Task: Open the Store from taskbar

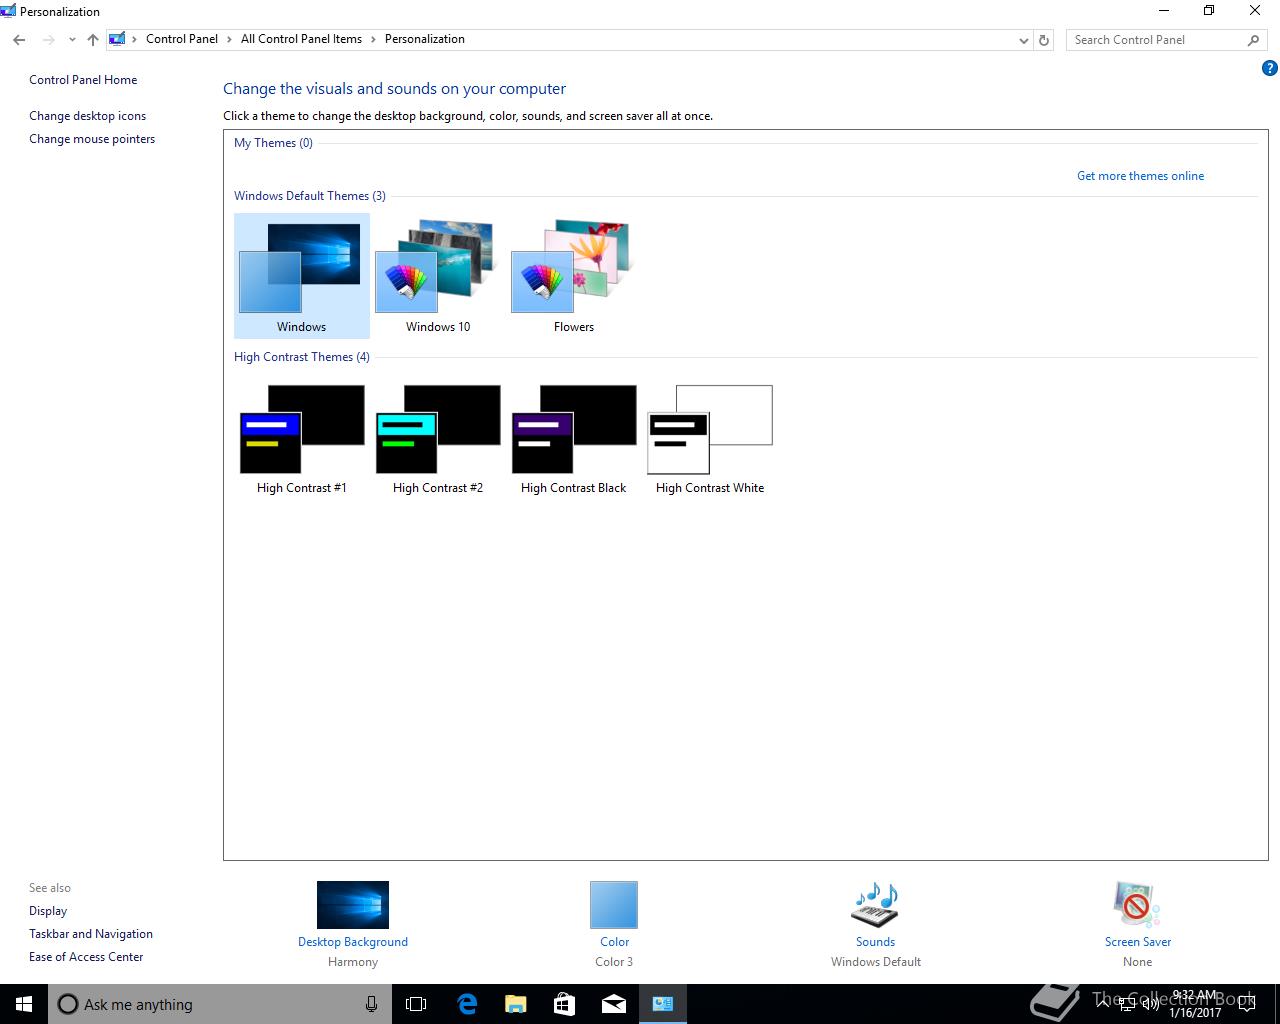Action: (x=564, y=1004)
